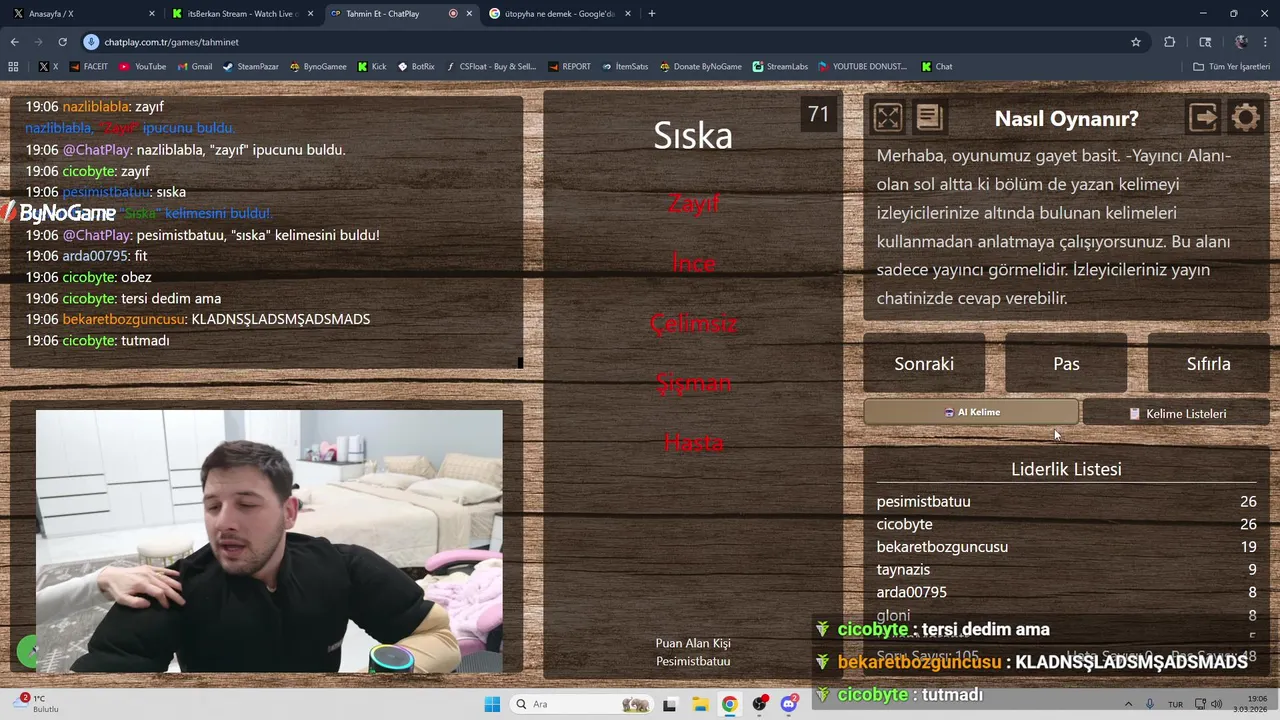Image resolution: width=1280 pixels, height=720 pixels.
Task: Open Google Chrome from taskbar
Action: [730, 704]
